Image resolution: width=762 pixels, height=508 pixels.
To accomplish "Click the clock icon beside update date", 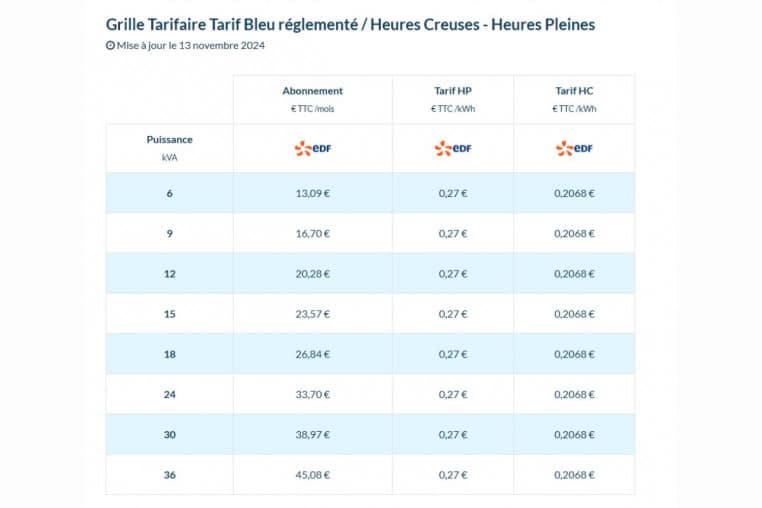I will click(x=110, y=45).
